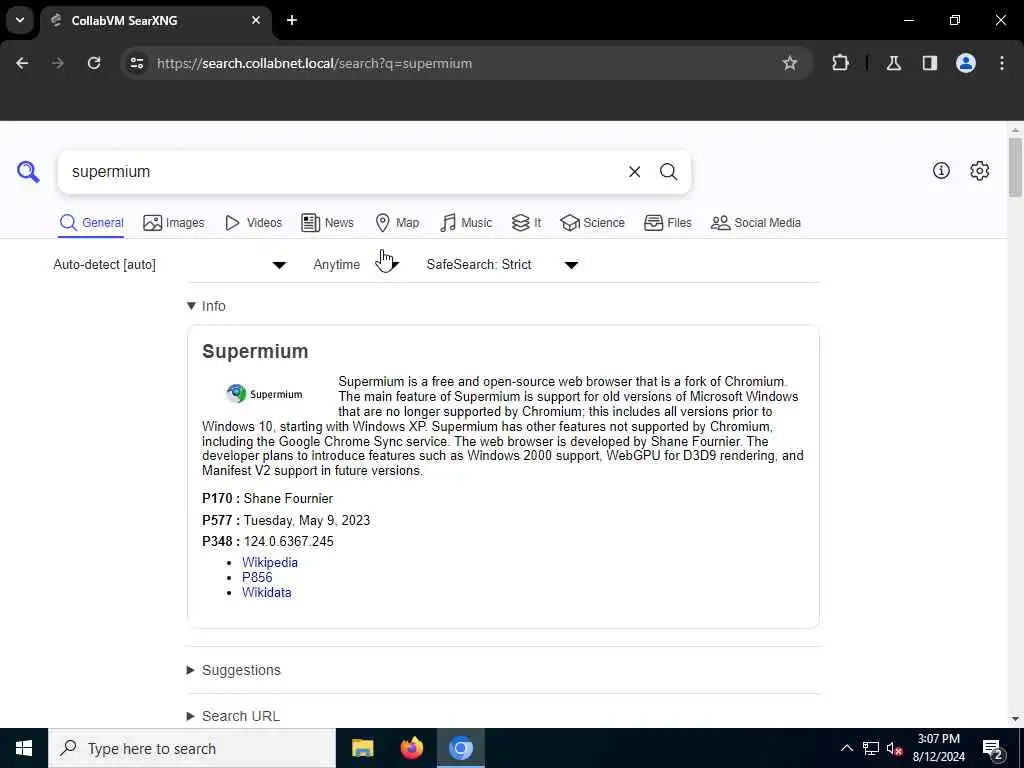The height and width of the screenshot is (768, 1024).
Task: Open browser extensions puzzle icon
Action: [x=840, y=63]
